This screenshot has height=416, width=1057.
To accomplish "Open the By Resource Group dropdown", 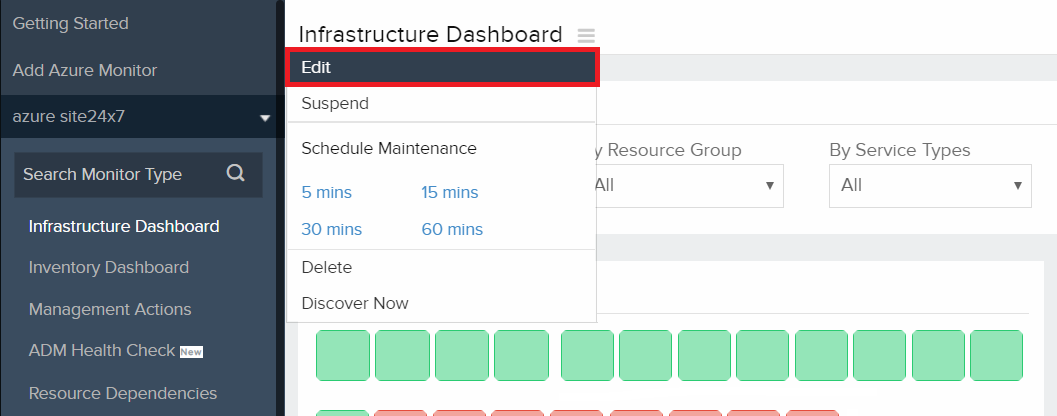I will pos(685,185).
